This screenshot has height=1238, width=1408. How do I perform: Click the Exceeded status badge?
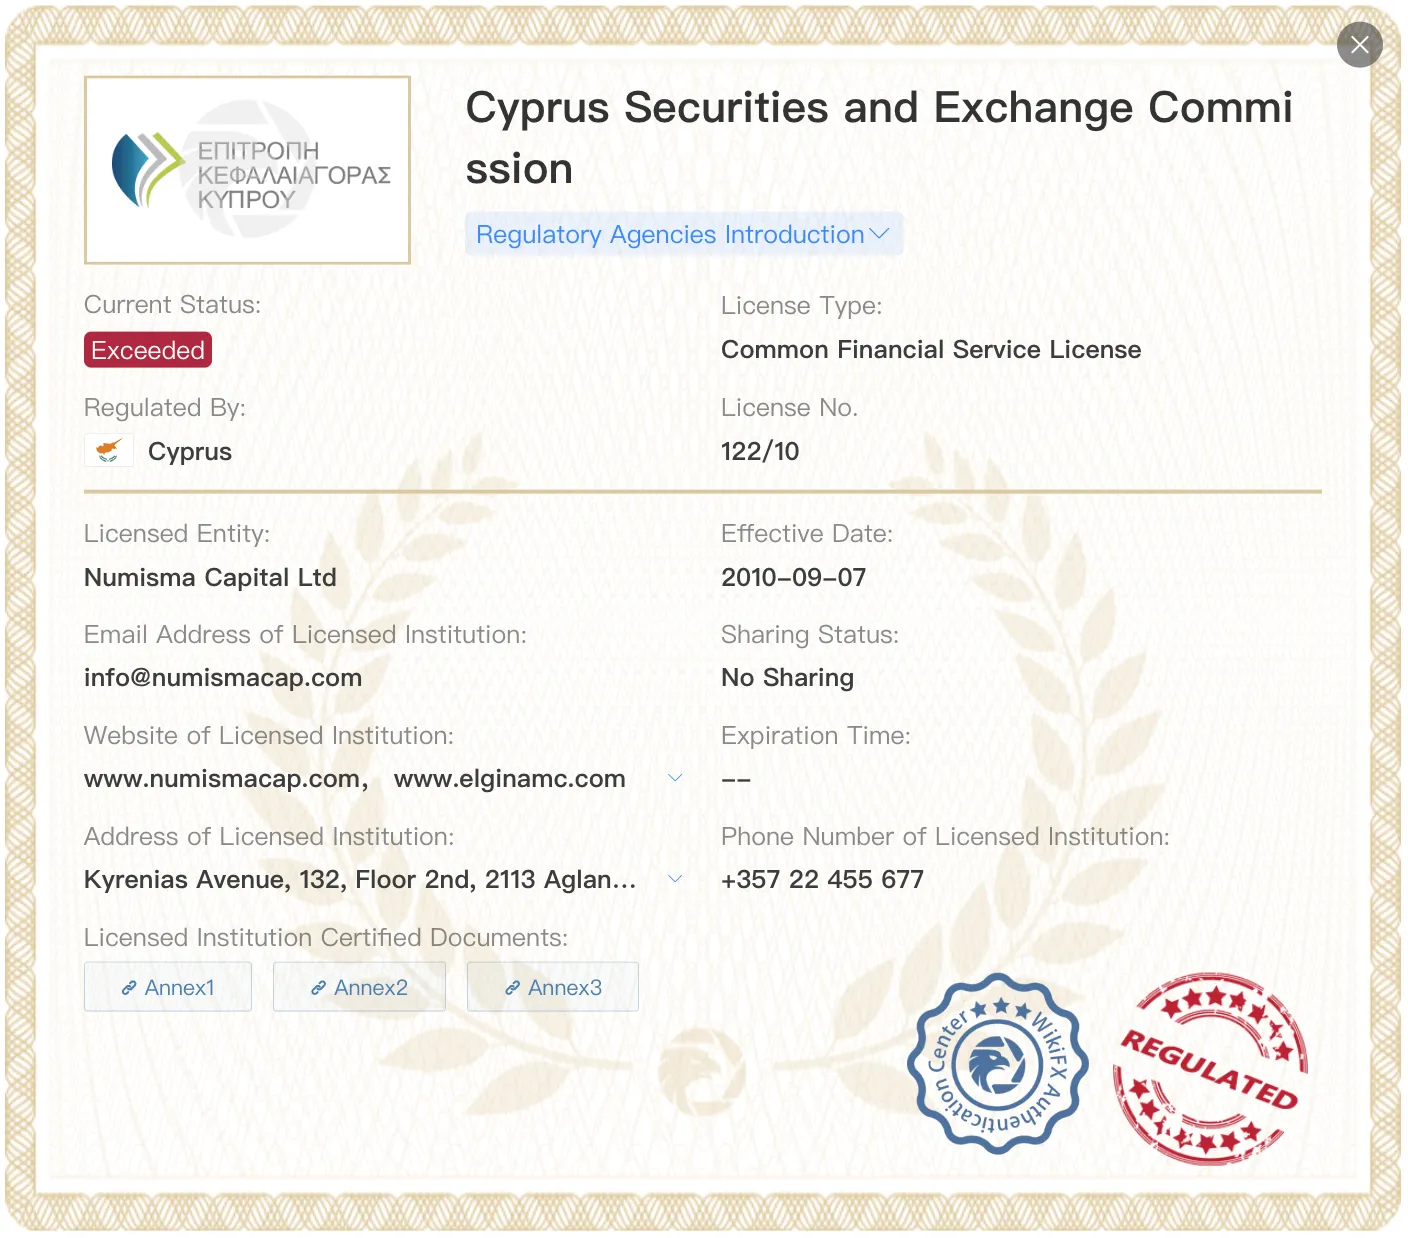tap(148, 350)
